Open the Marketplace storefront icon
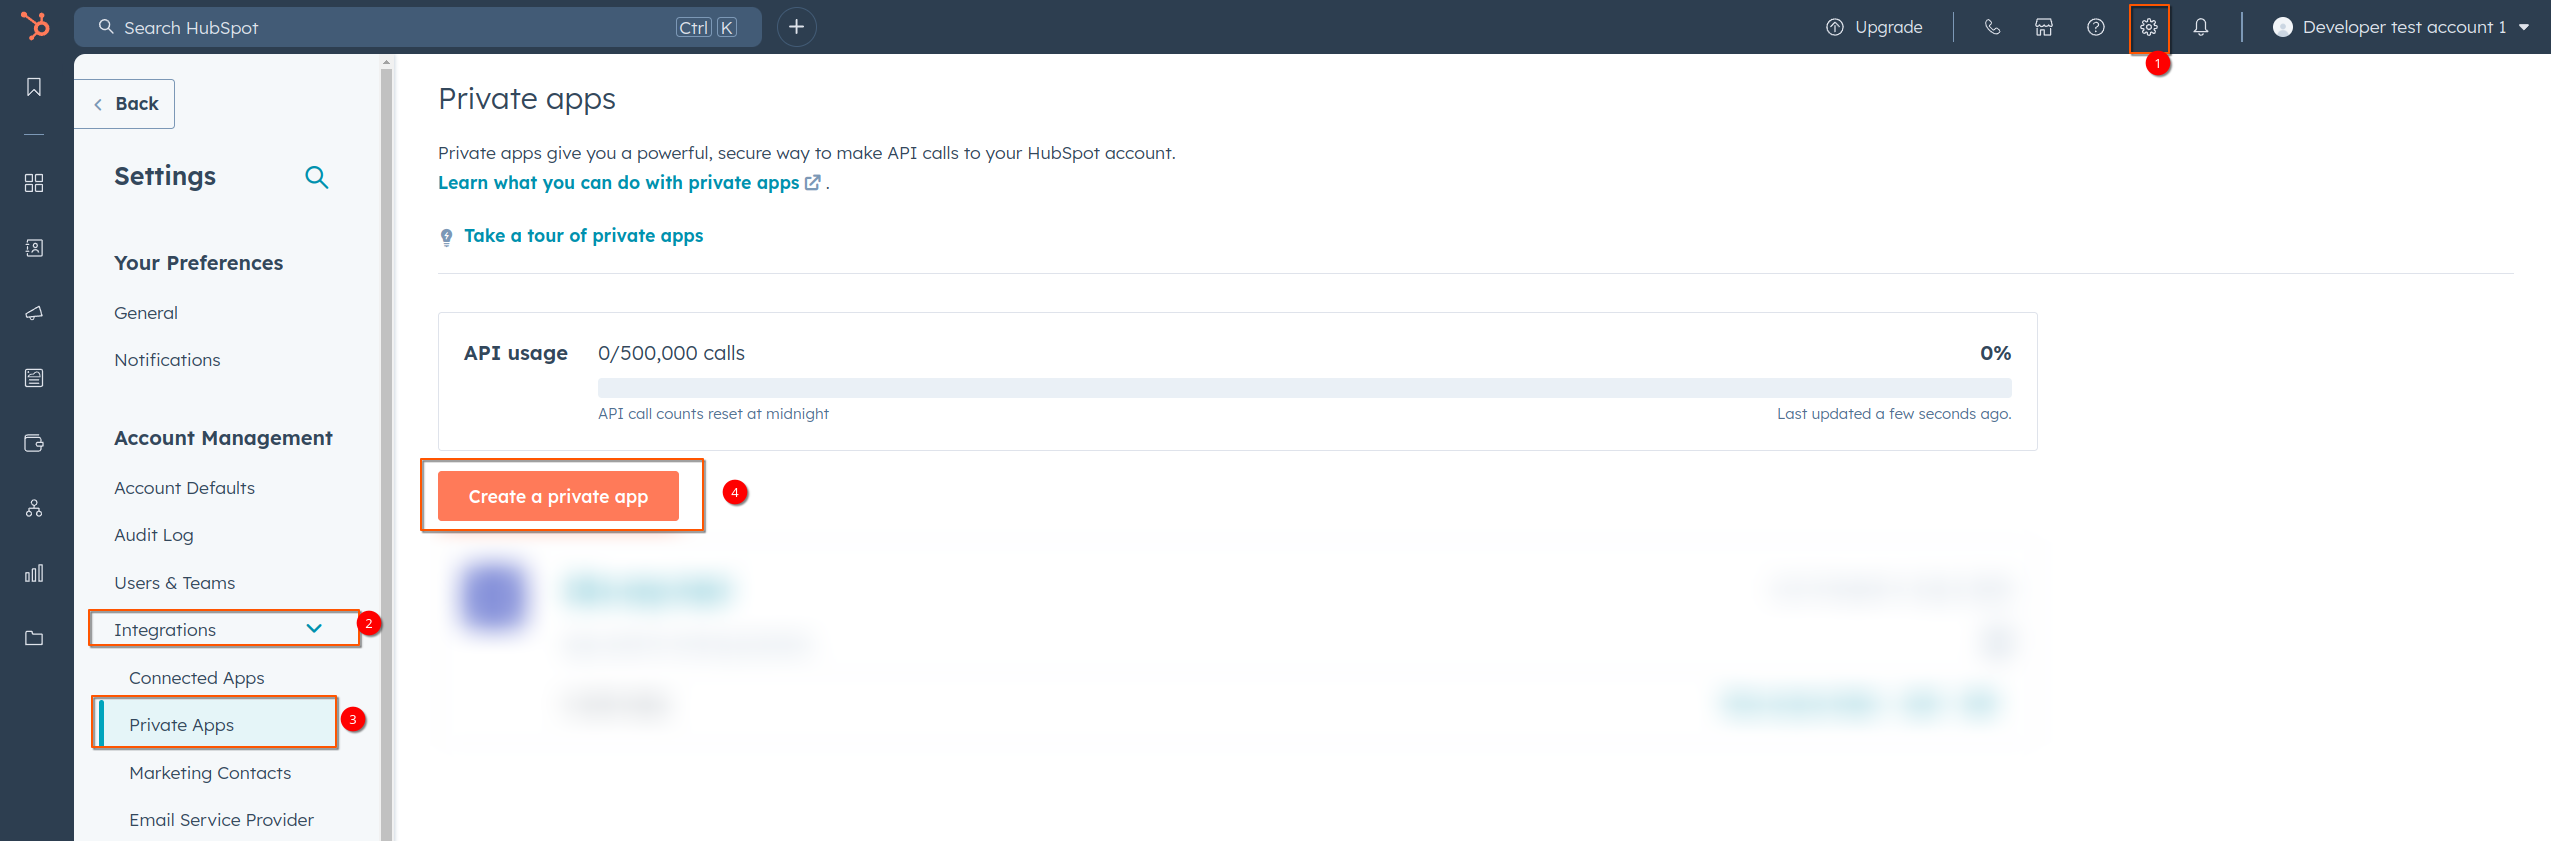 pyautogui.click(x=2044, y=27)
